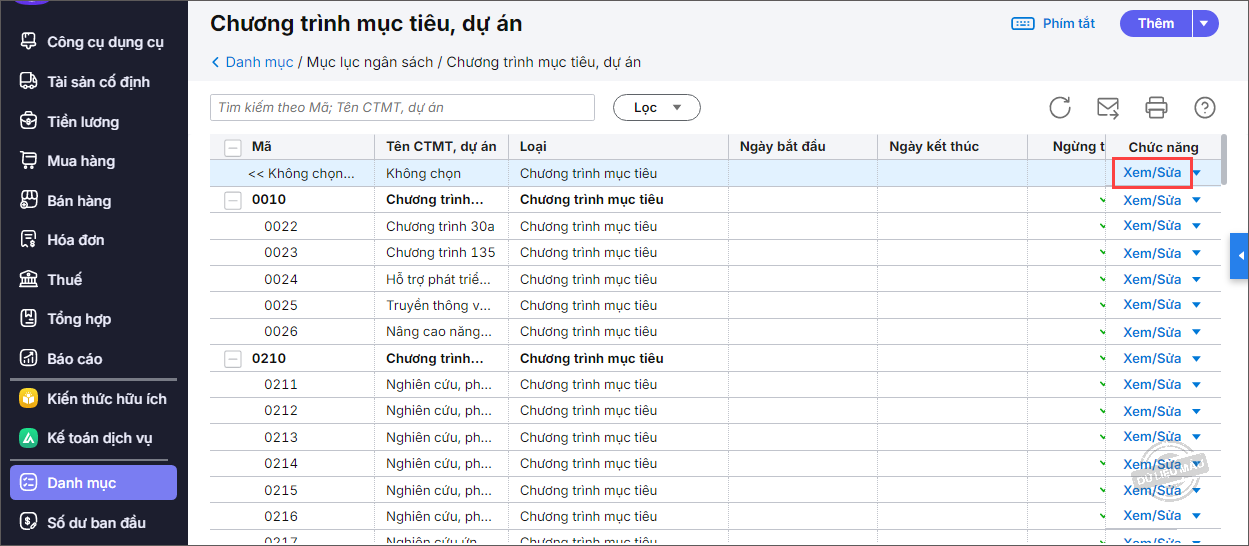This screenshot has height=546, width=1249.
Task: Click the Thêm button
Action: tap(1155, 24)
